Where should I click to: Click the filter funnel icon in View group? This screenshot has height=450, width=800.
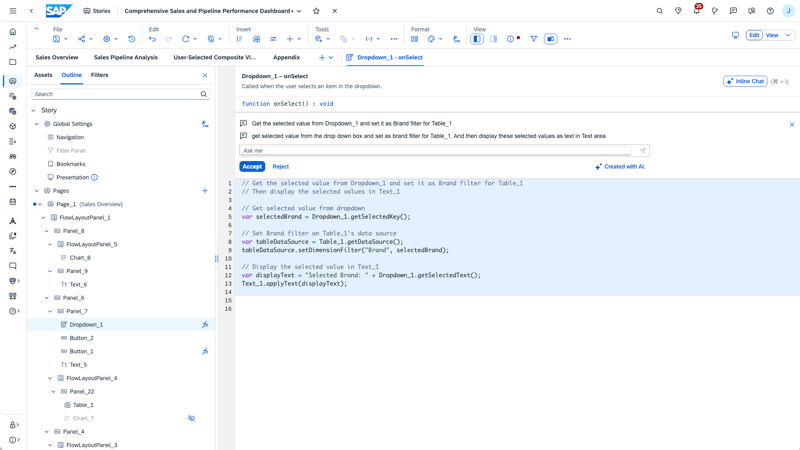tap(534, 39)
